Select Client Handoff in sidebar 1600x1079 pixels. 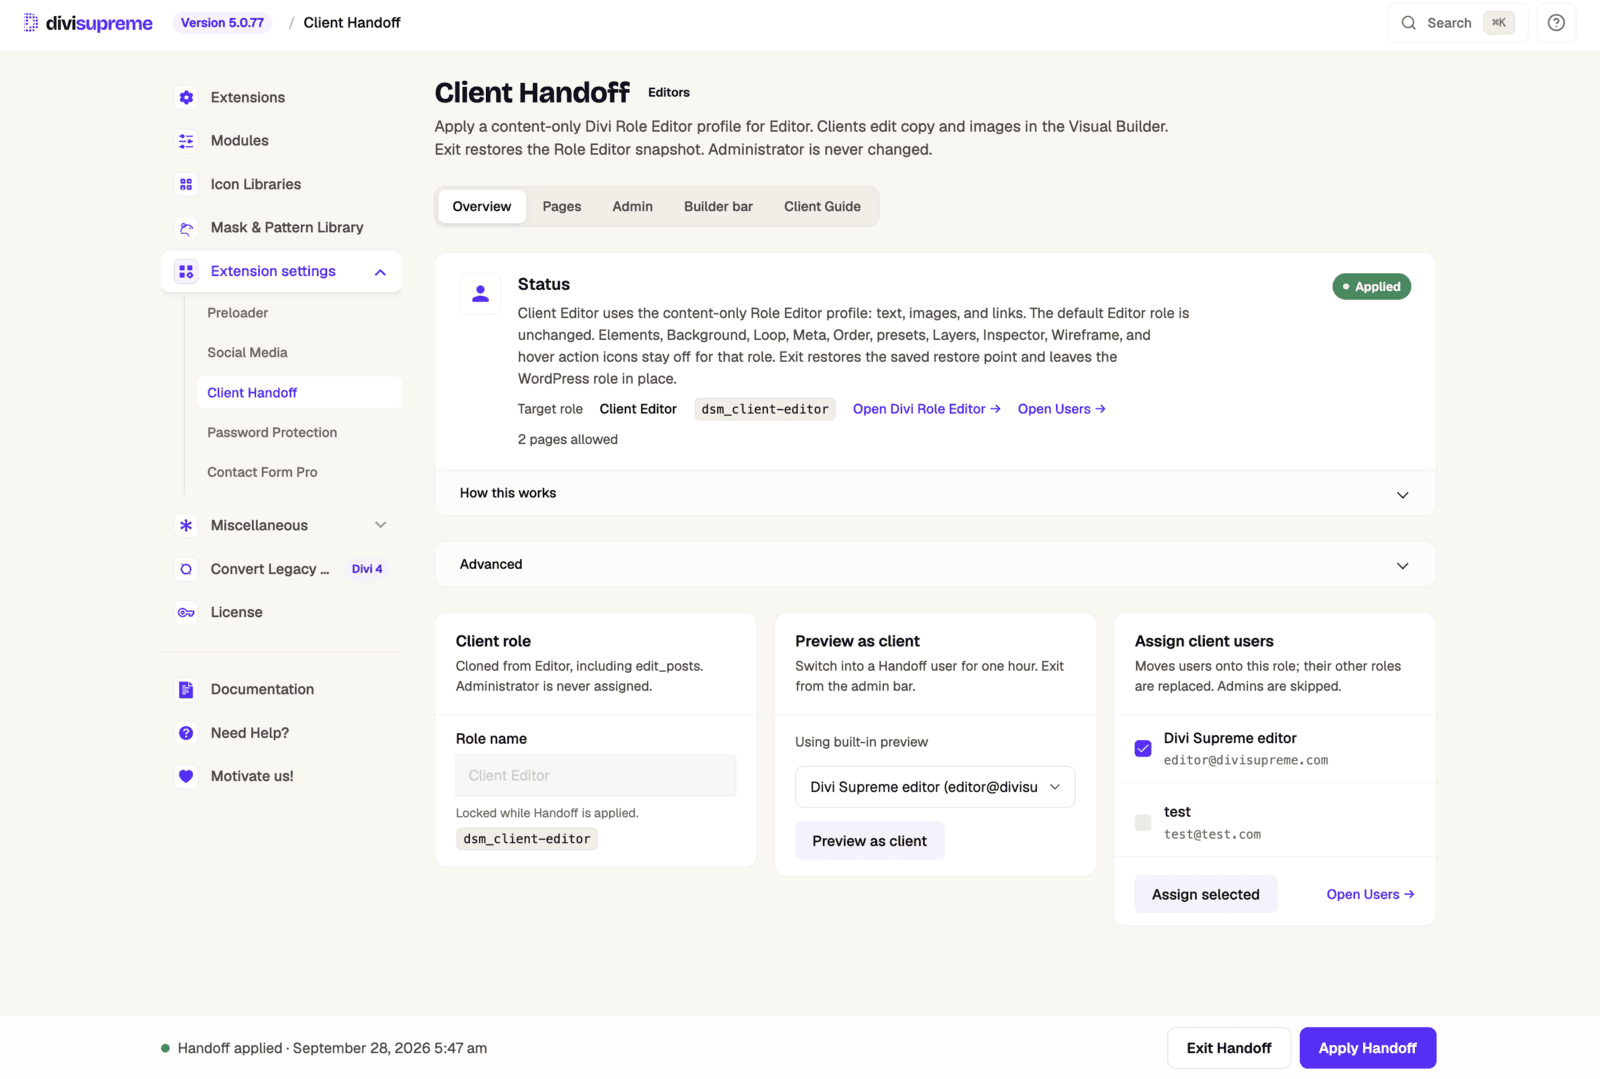(x=299, y=393)
